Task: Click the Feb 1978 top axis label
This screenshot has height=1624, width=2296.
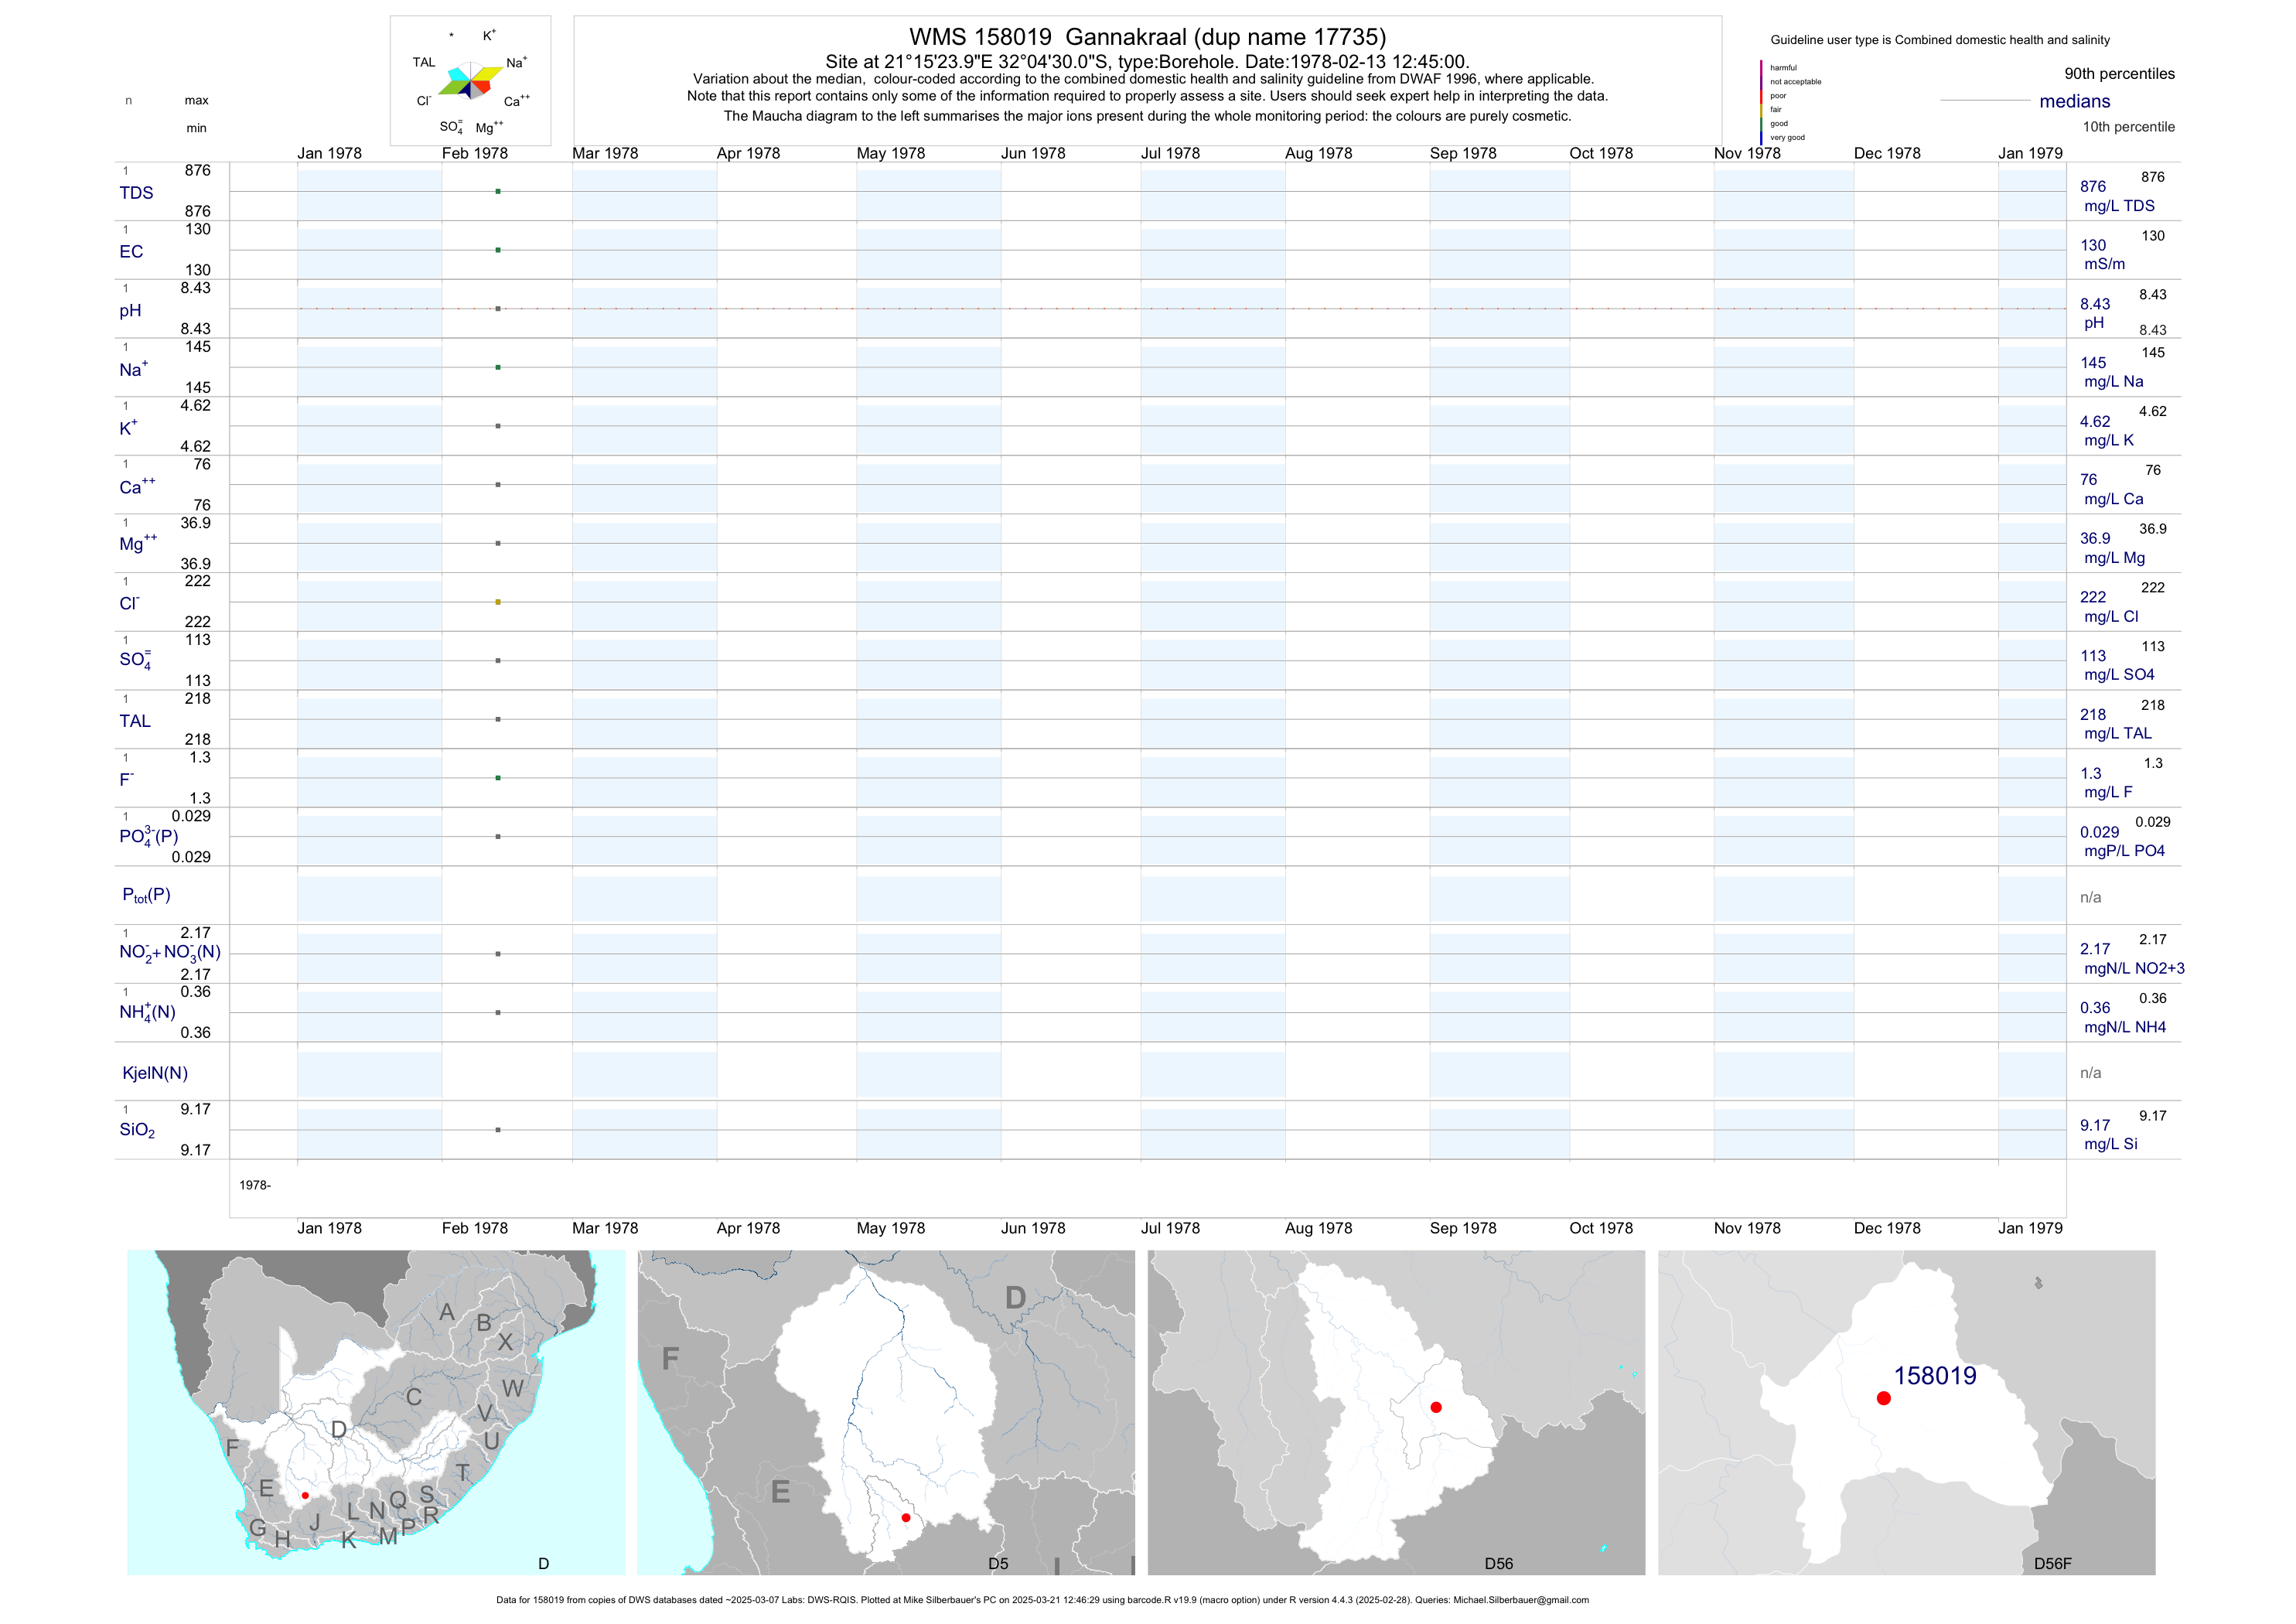Action: tap(475, 153)
